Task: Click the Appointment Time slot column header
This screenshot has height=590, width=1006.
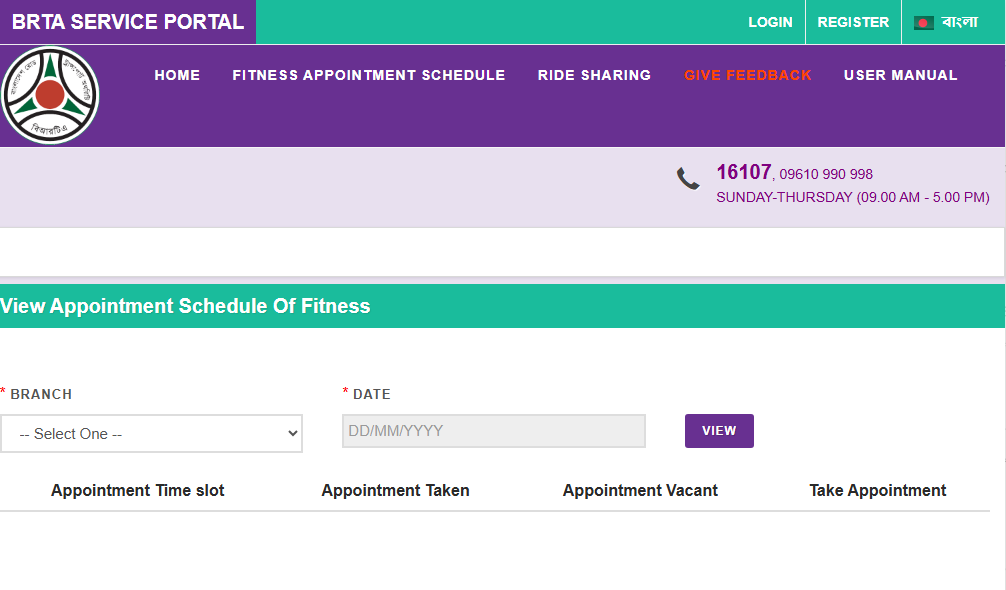Action: (138, 490)
